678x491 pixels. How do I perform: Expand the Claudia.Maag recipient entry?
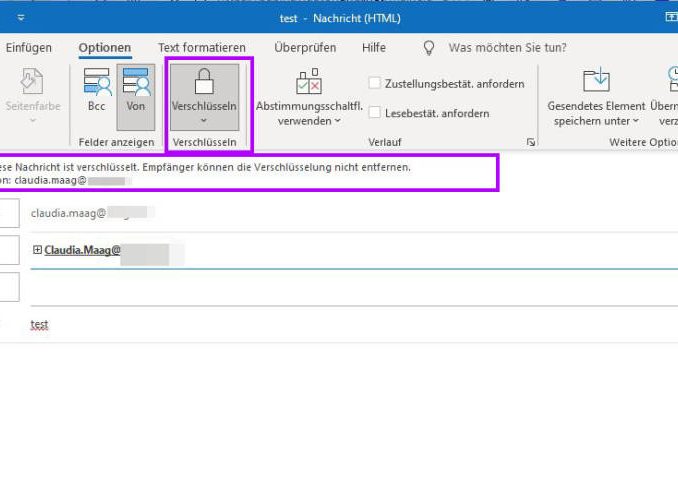coord(37,250)
